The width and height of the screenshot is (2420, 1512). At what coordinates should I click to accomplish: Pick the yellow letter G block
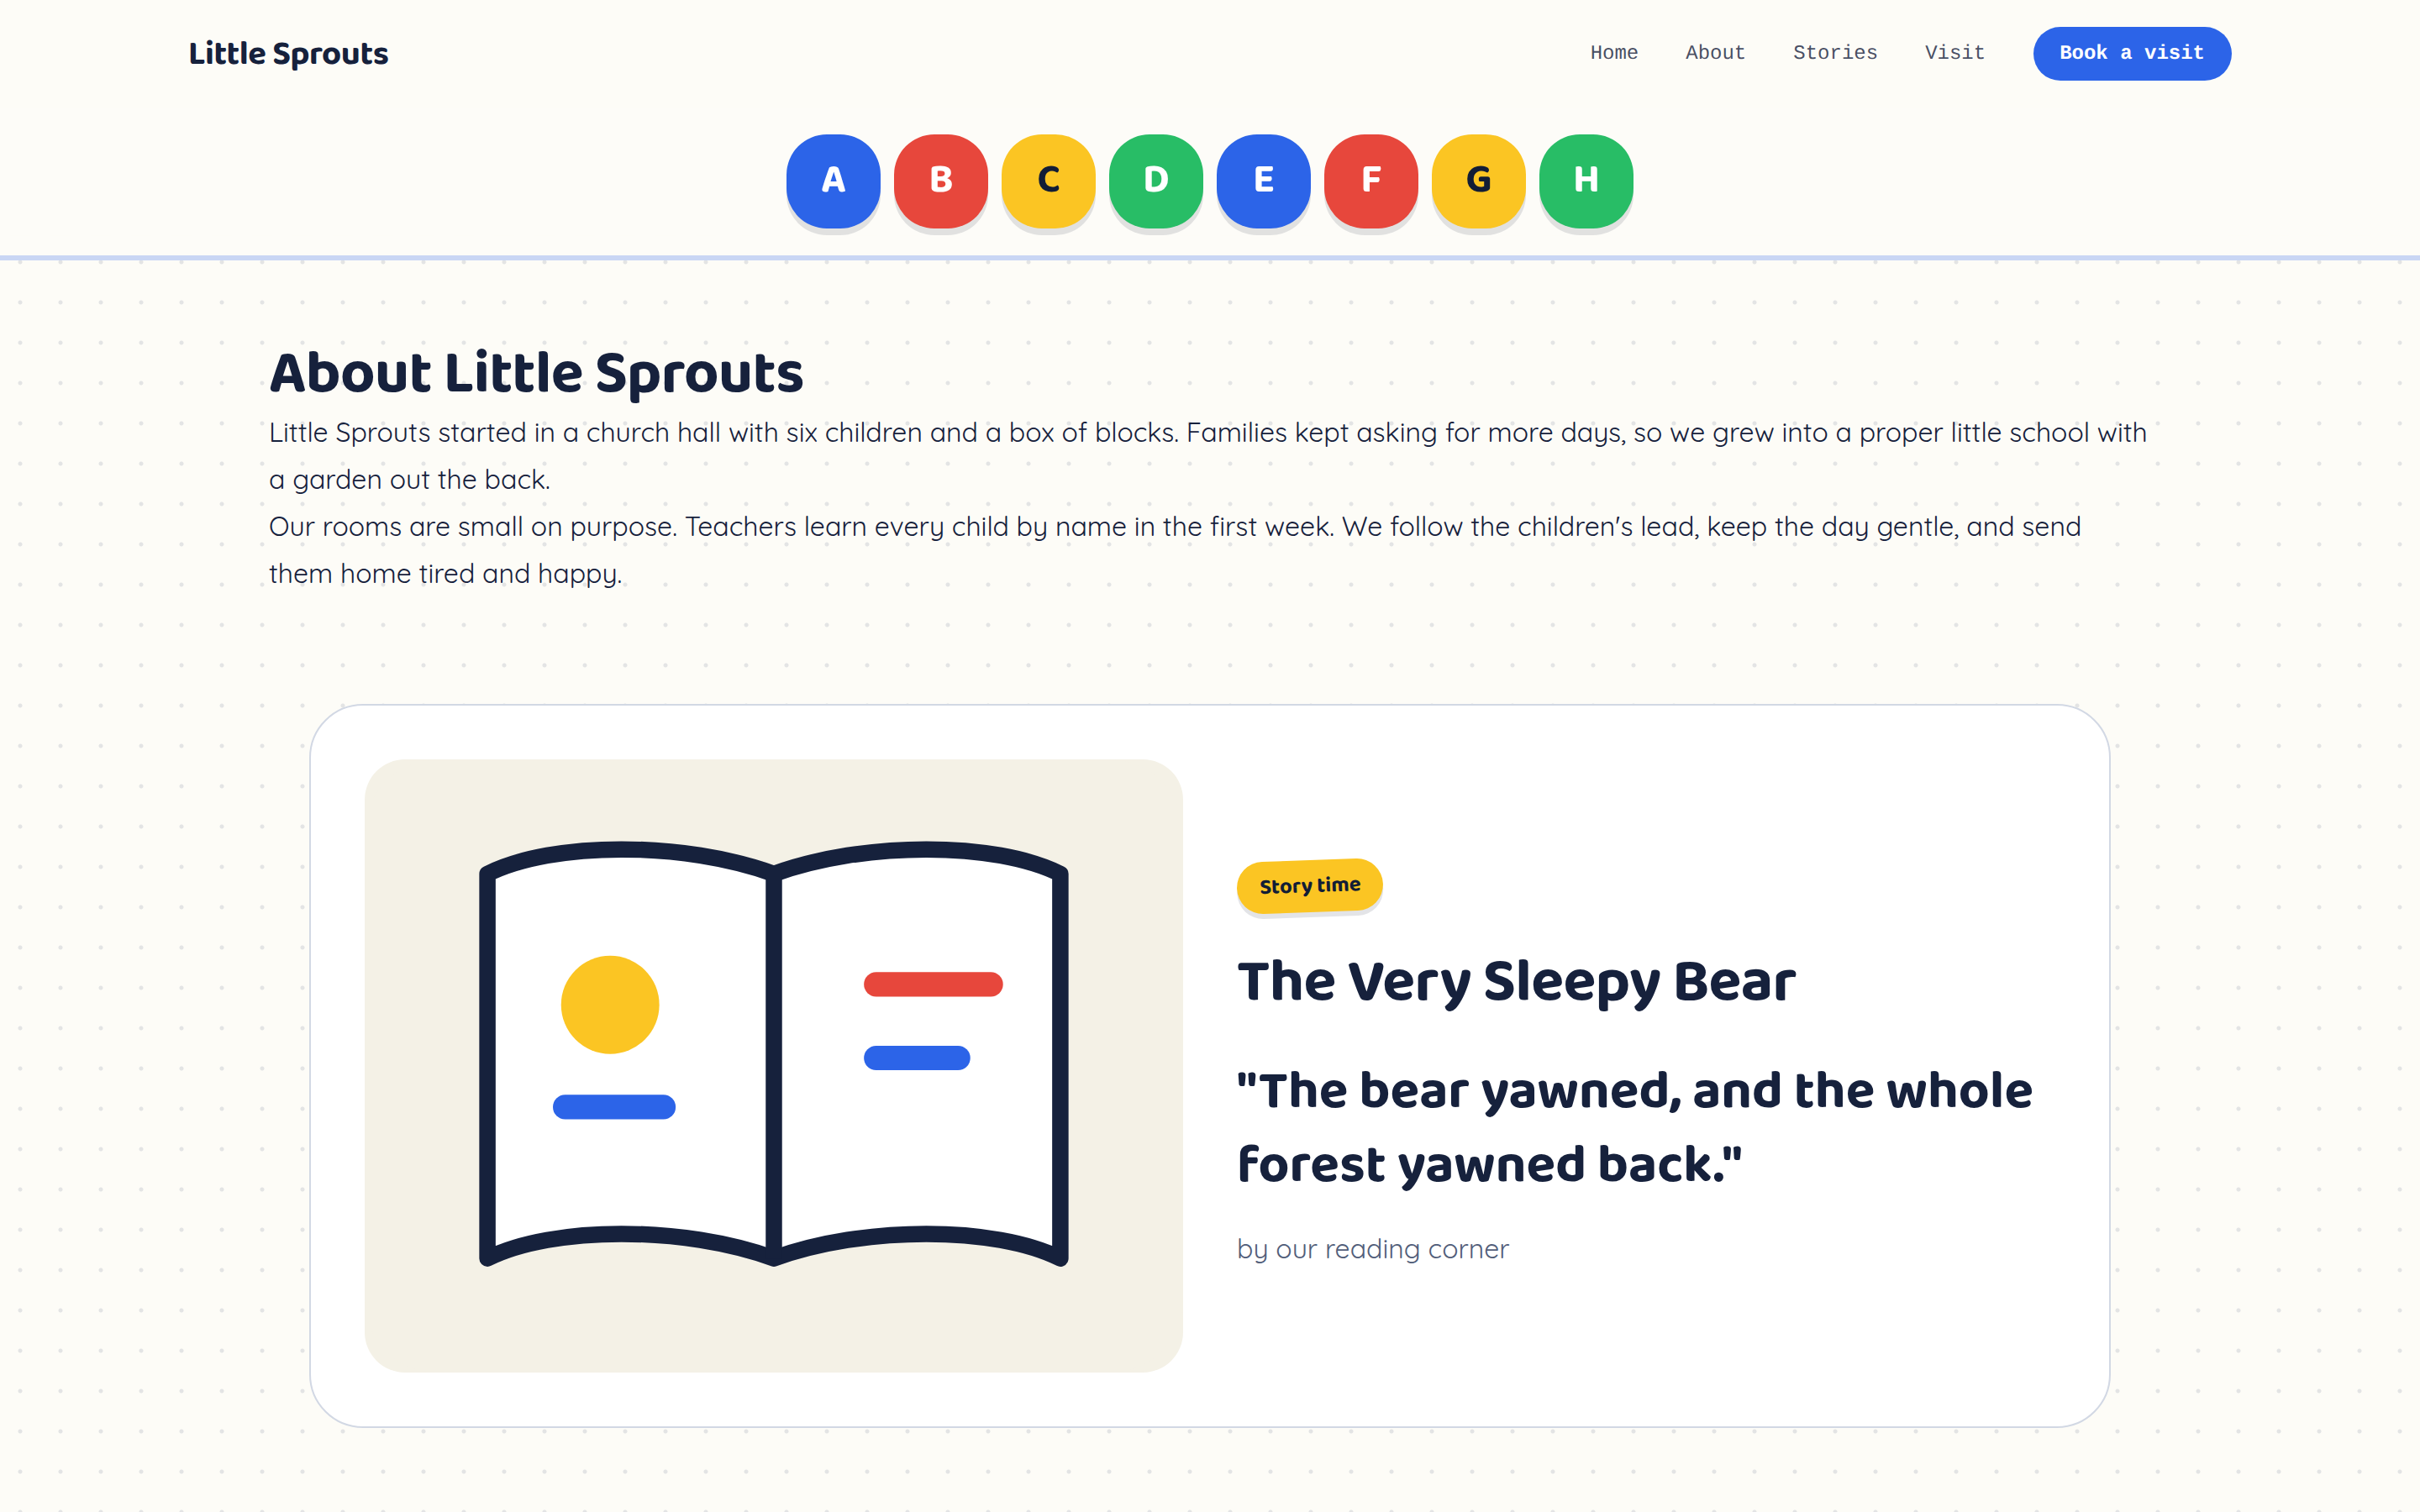1478,181
